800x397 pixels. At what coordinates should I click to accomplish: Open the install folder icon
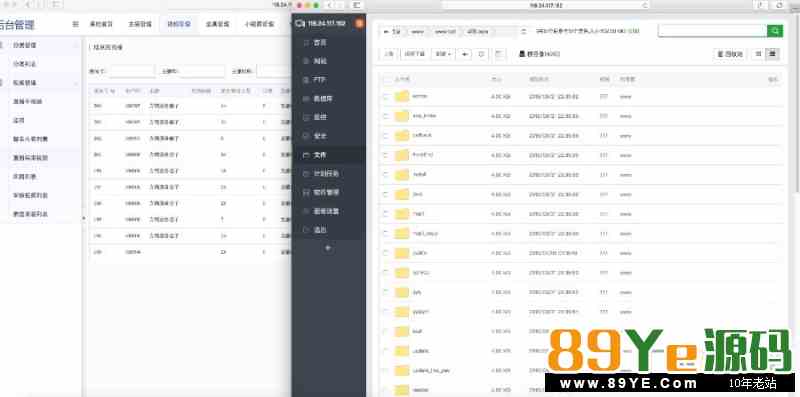(402, 175)
